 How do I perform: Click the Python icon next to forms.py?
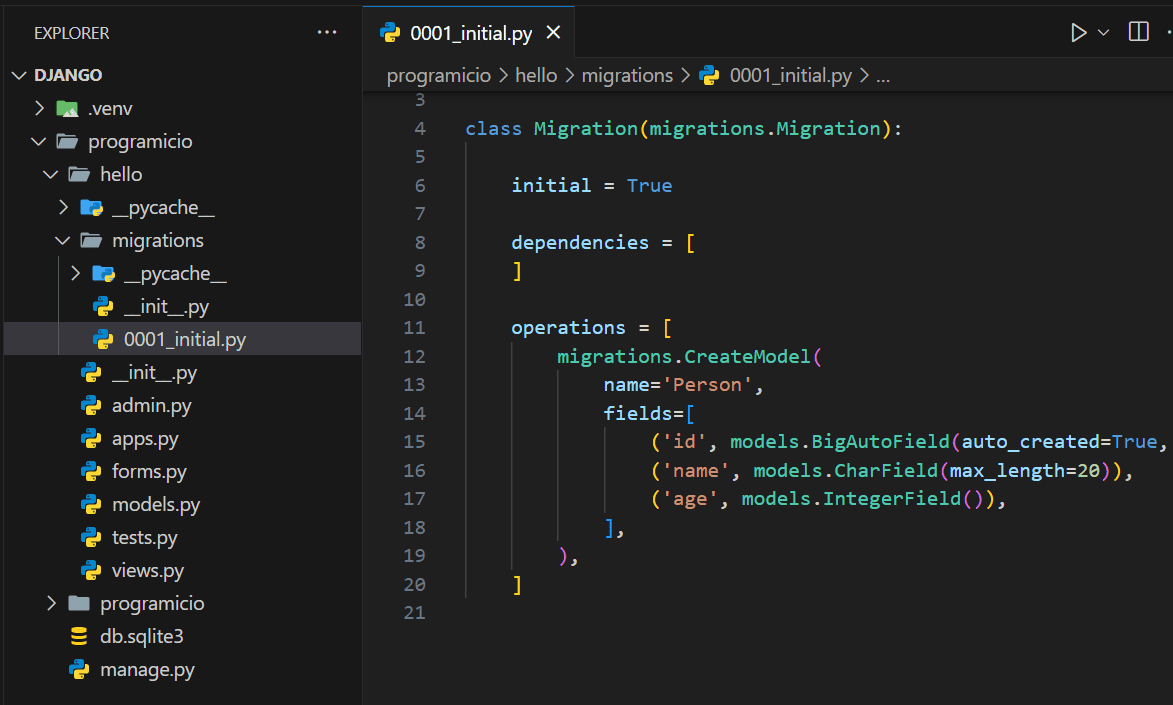click(x=91, y=471)
